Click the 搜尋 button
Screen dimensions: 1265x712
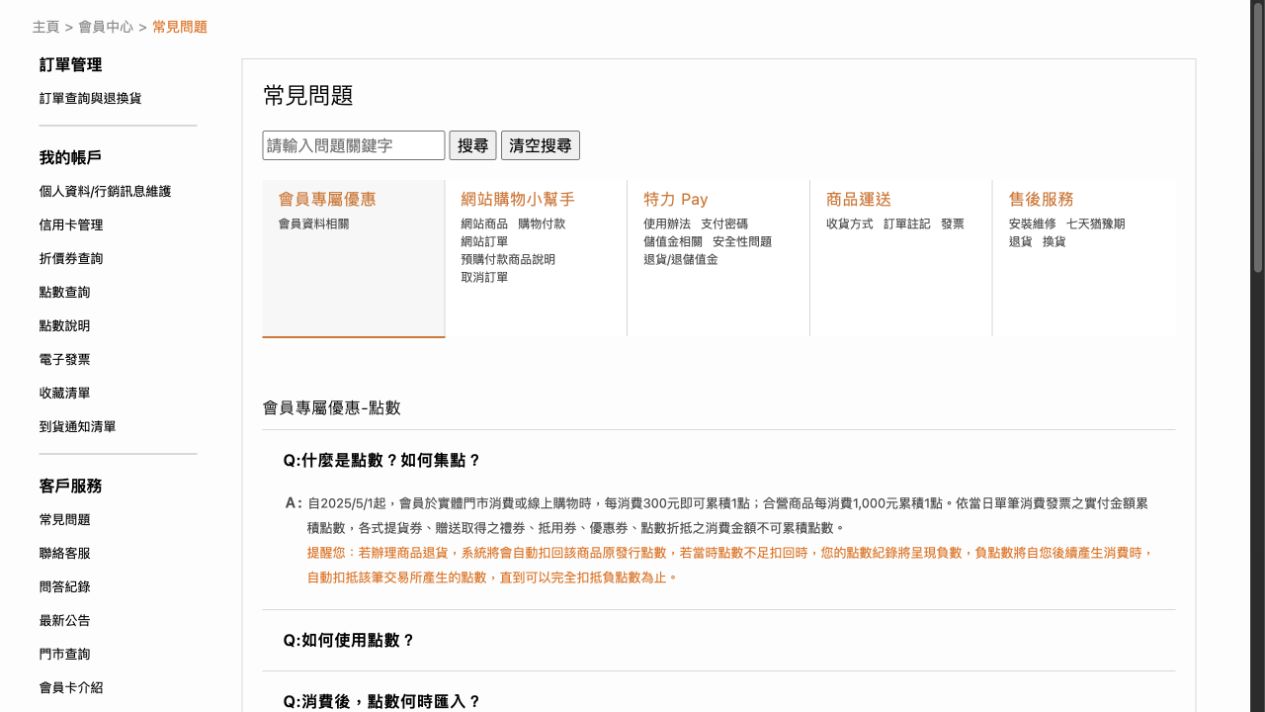473,146
